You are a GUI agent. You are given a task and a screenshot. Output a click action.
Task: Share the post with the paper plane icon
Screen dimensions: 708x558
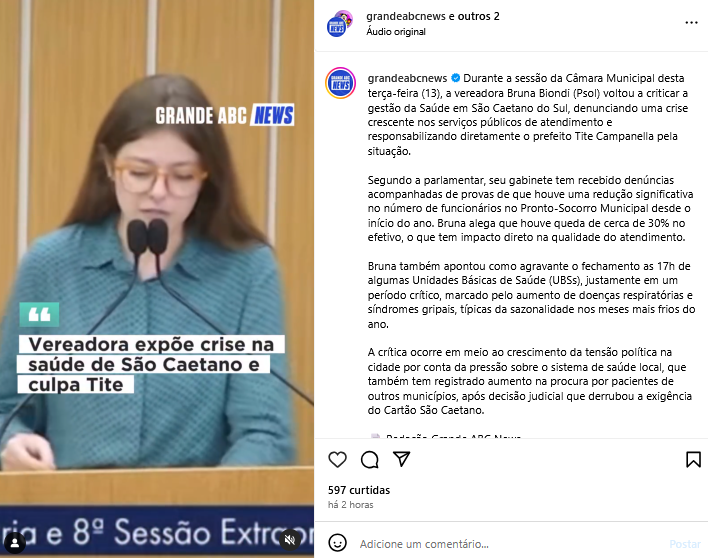click(x=401, y=459)
